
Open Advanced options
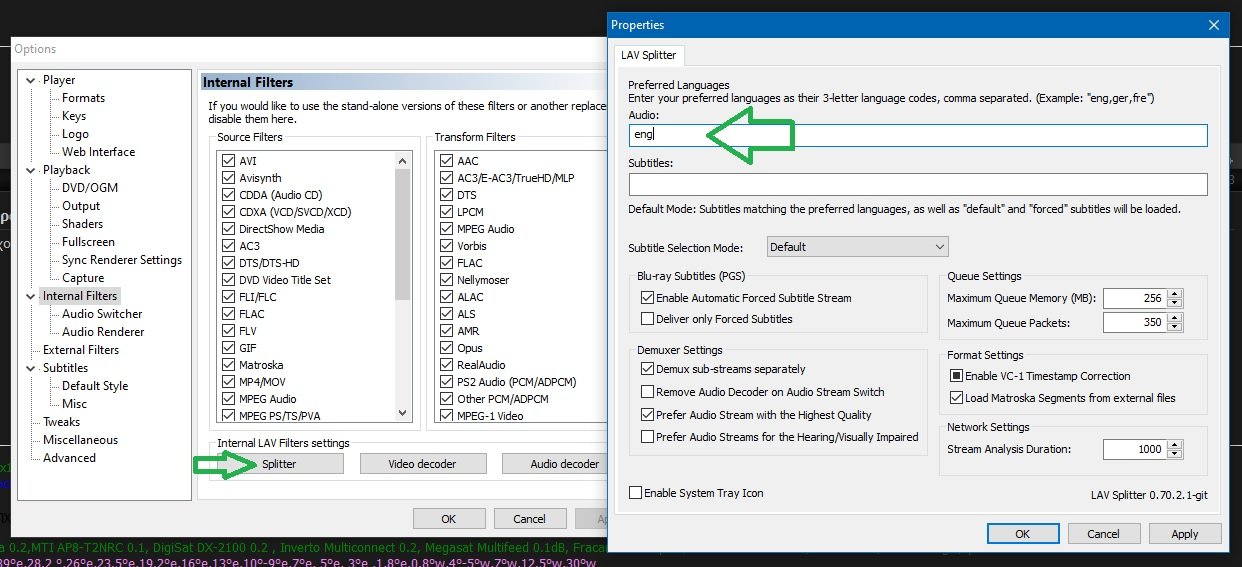click(x=69, y=458)
